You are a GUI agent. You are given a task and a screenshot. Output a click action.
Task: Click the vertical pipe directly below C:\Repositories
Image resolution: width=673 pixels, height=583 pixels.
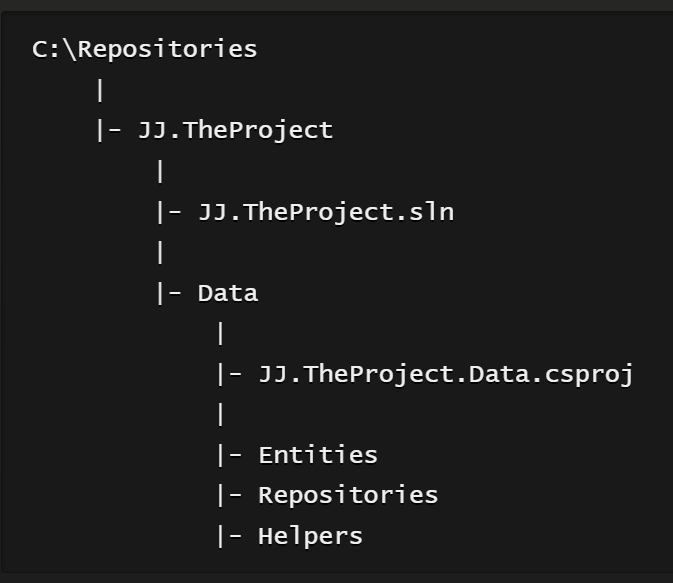point(100,90)
